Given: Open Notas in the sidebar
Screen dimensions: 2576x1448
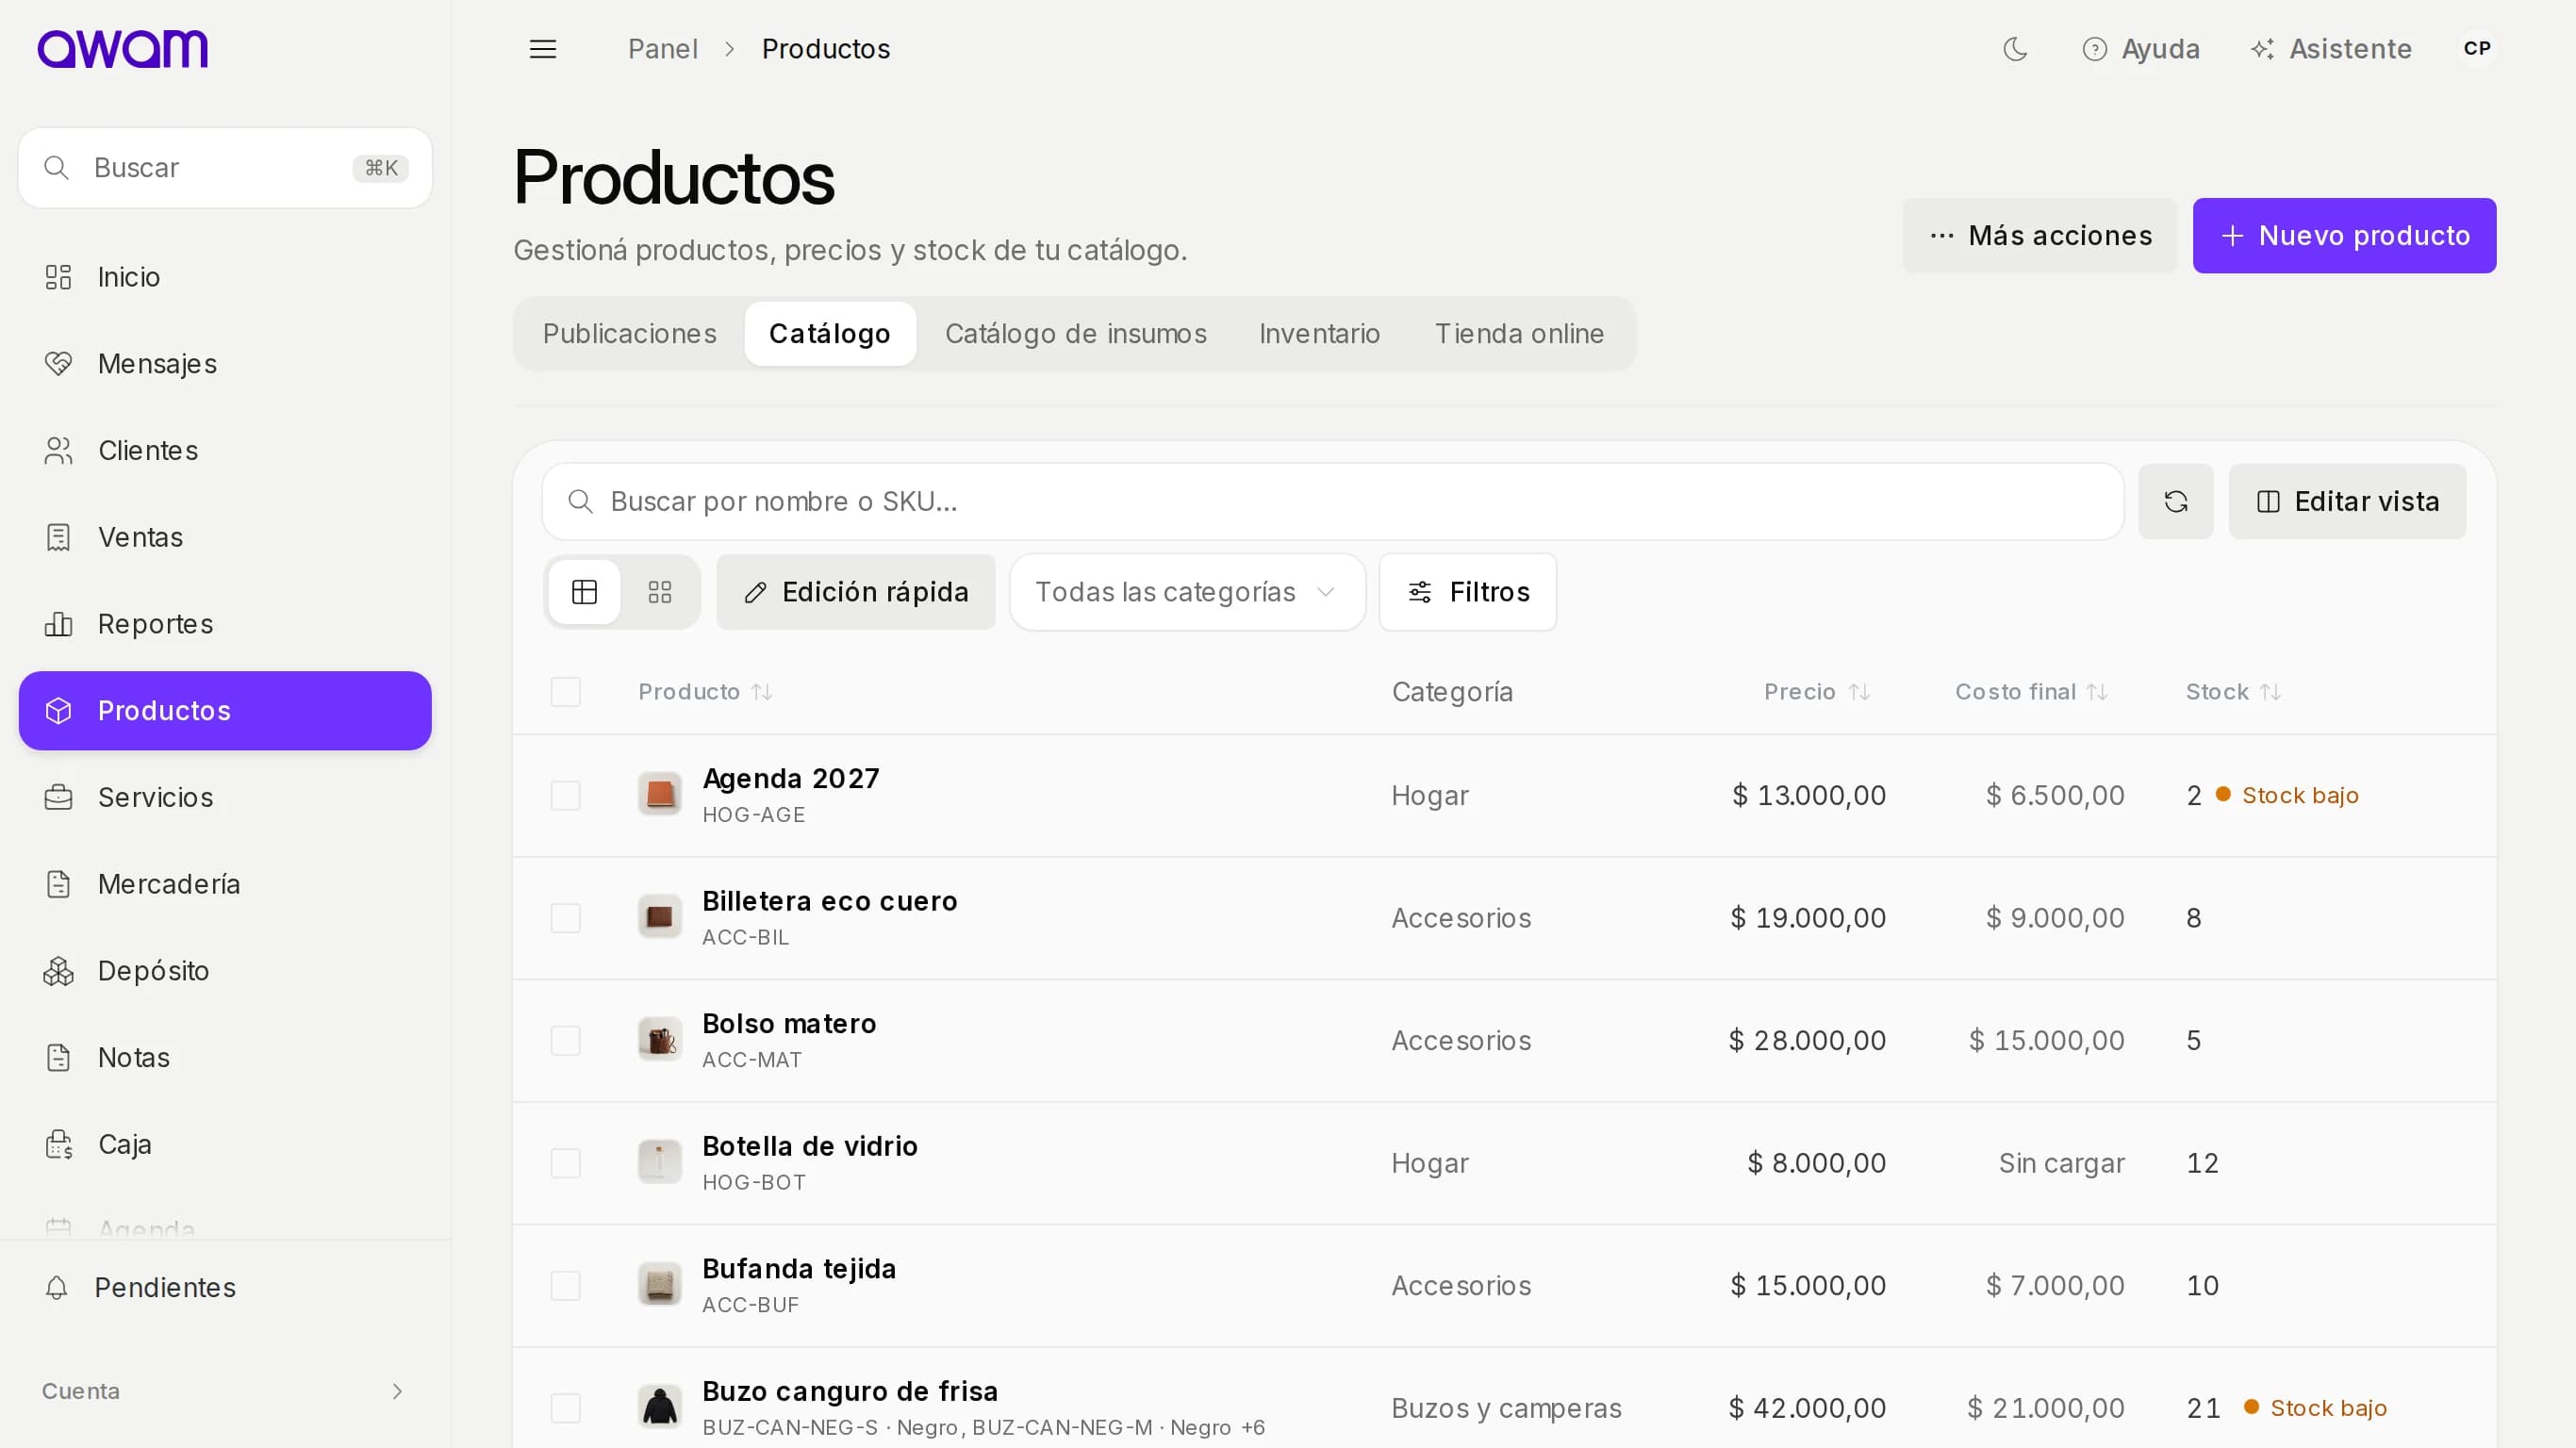Looking at the screenshot, I should point(225,1057).
